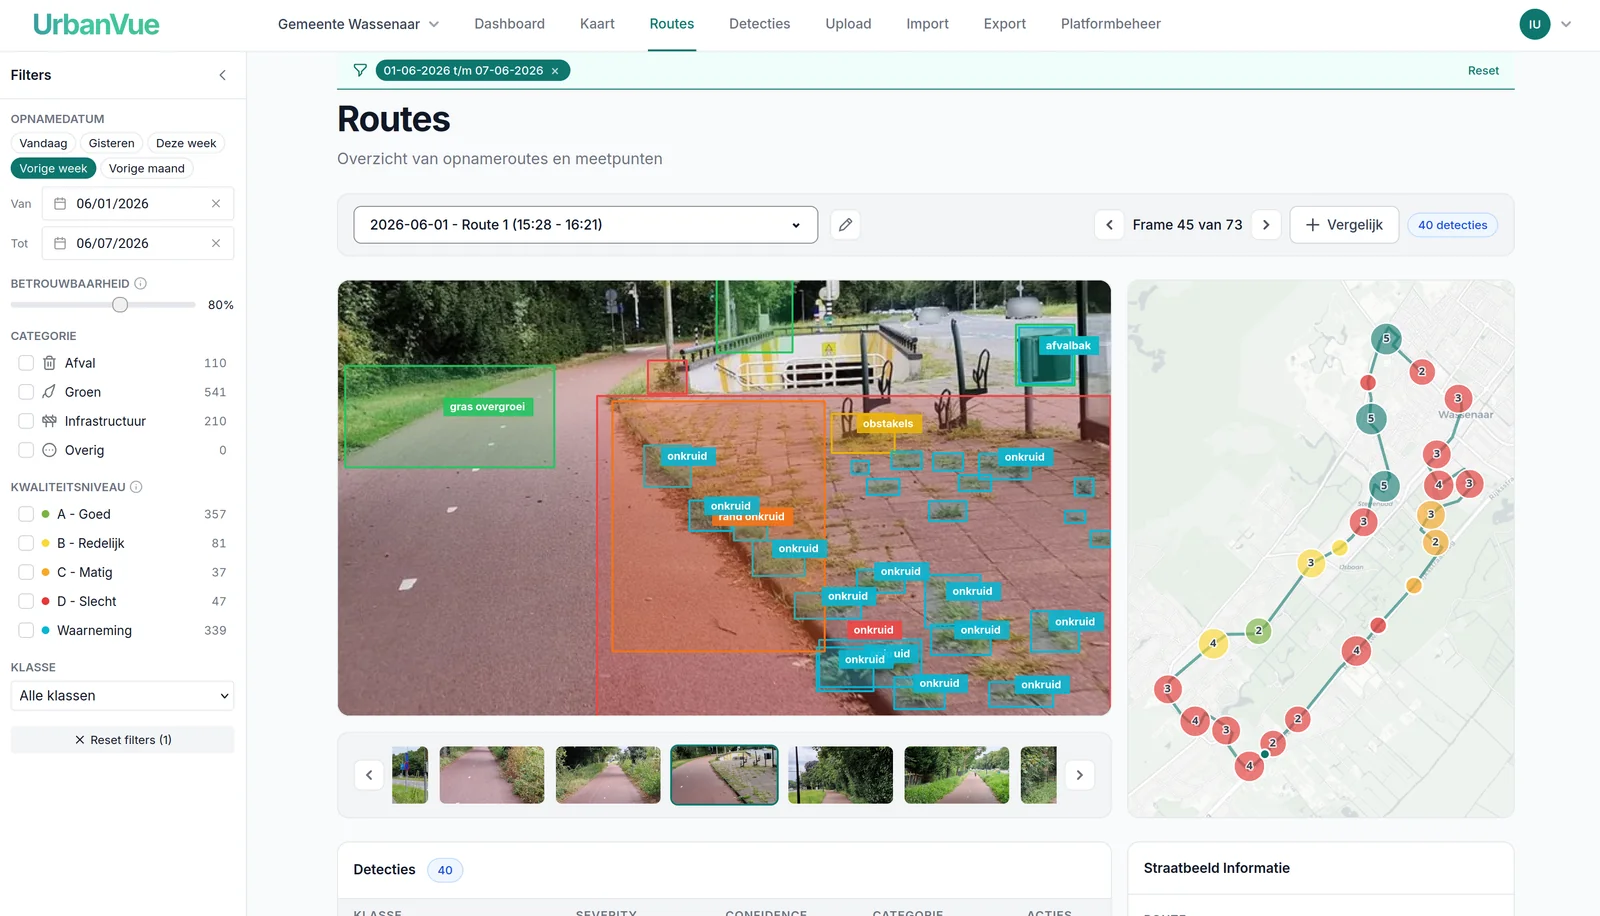Click the Vergelijk button
This screenshot has width=1600, height=916.
pyautogui.click(x=1344, y=225)
